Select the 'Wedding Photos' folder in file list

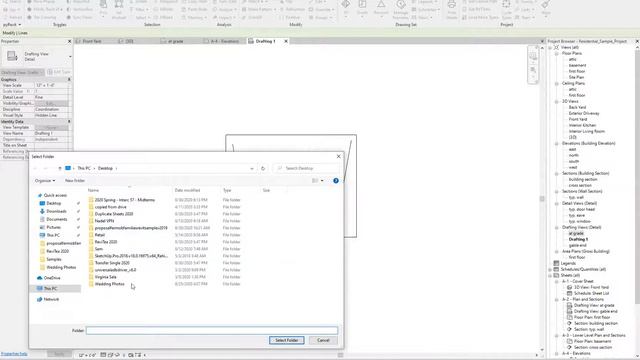pos(109,284)
